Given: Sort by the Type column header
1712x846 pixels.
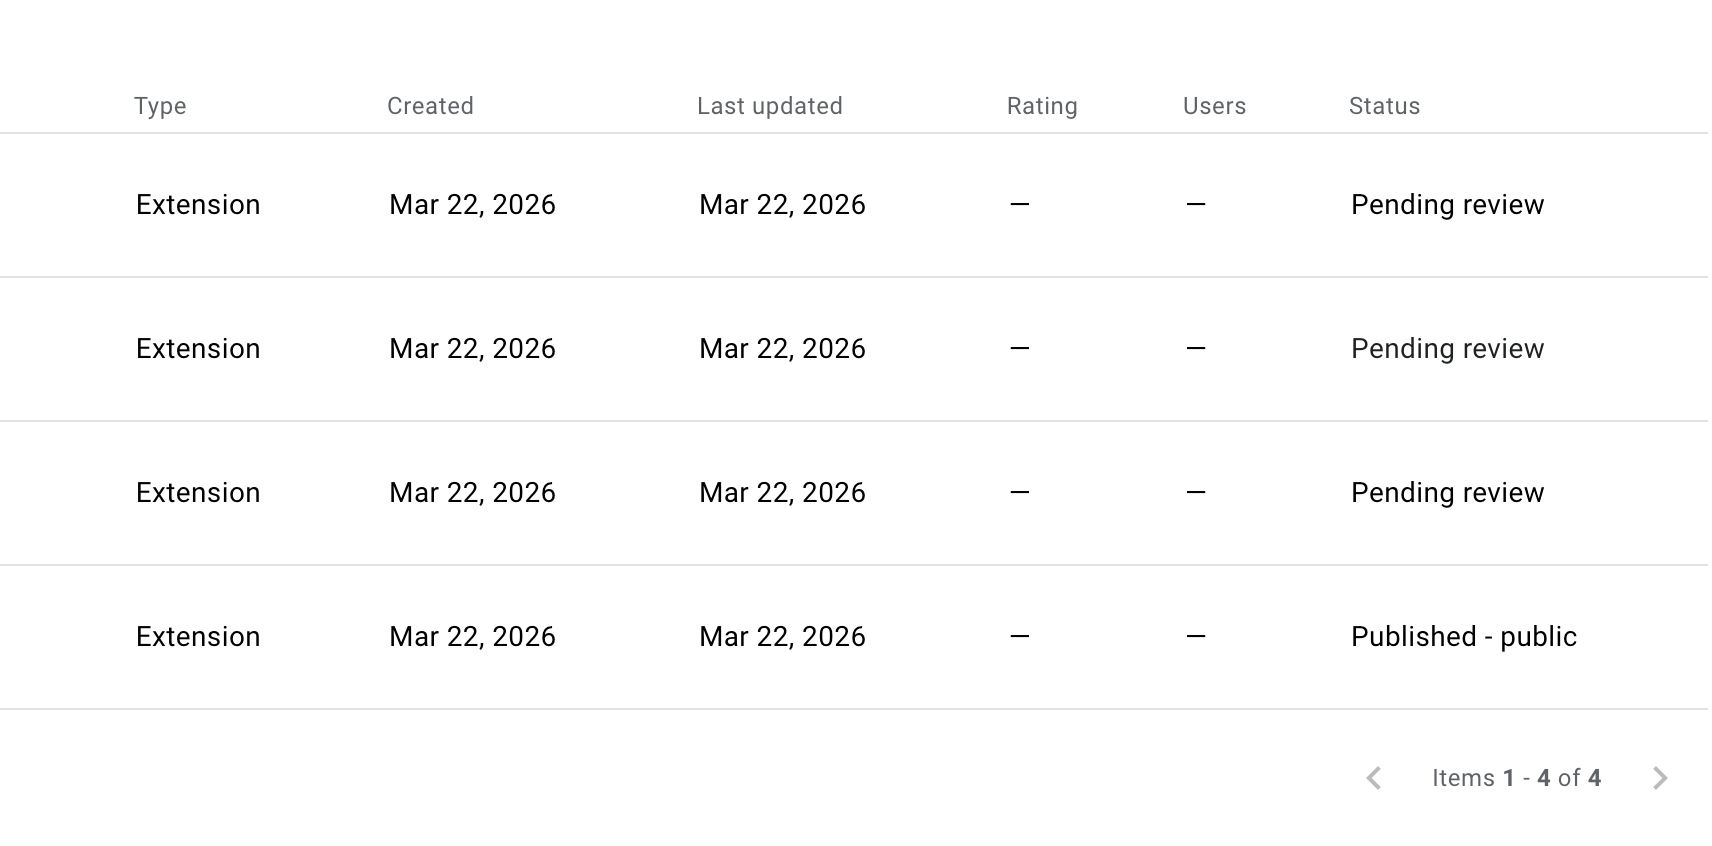Looking at the screenshot, I should [160, 106].
